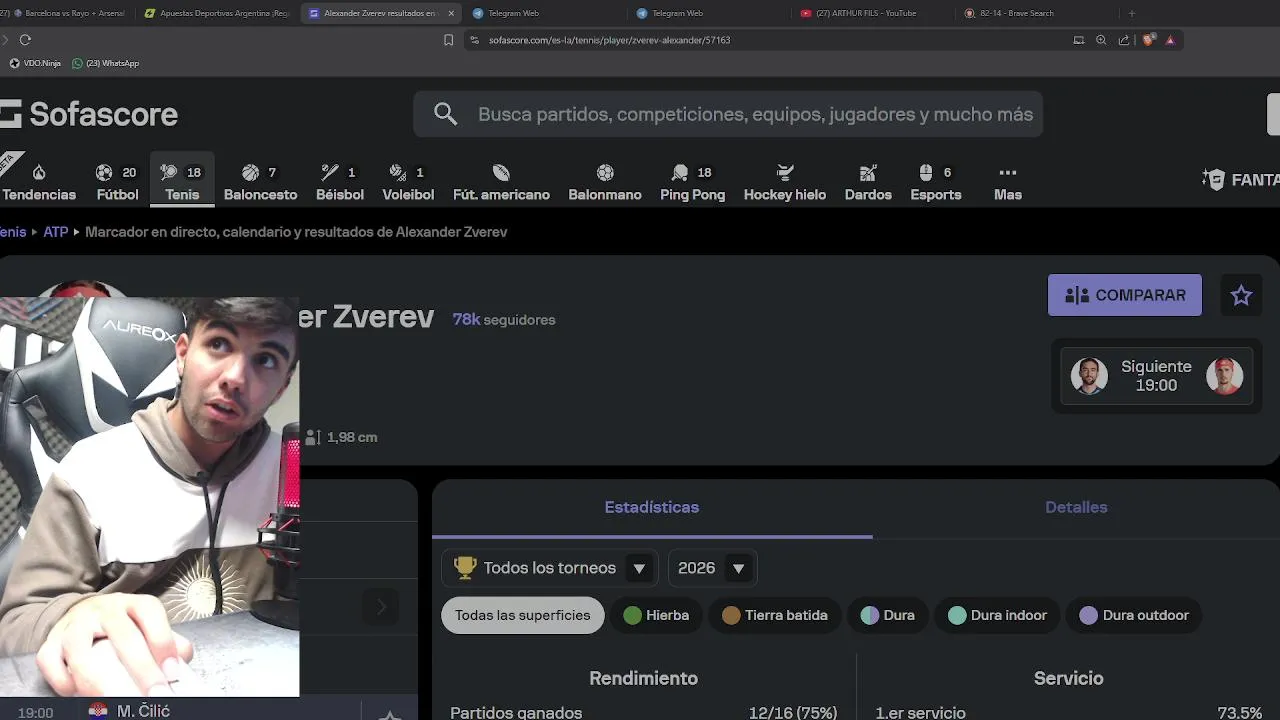Select the Voleibol sport icon
The image size is (1280, 720).
point(397,172)
